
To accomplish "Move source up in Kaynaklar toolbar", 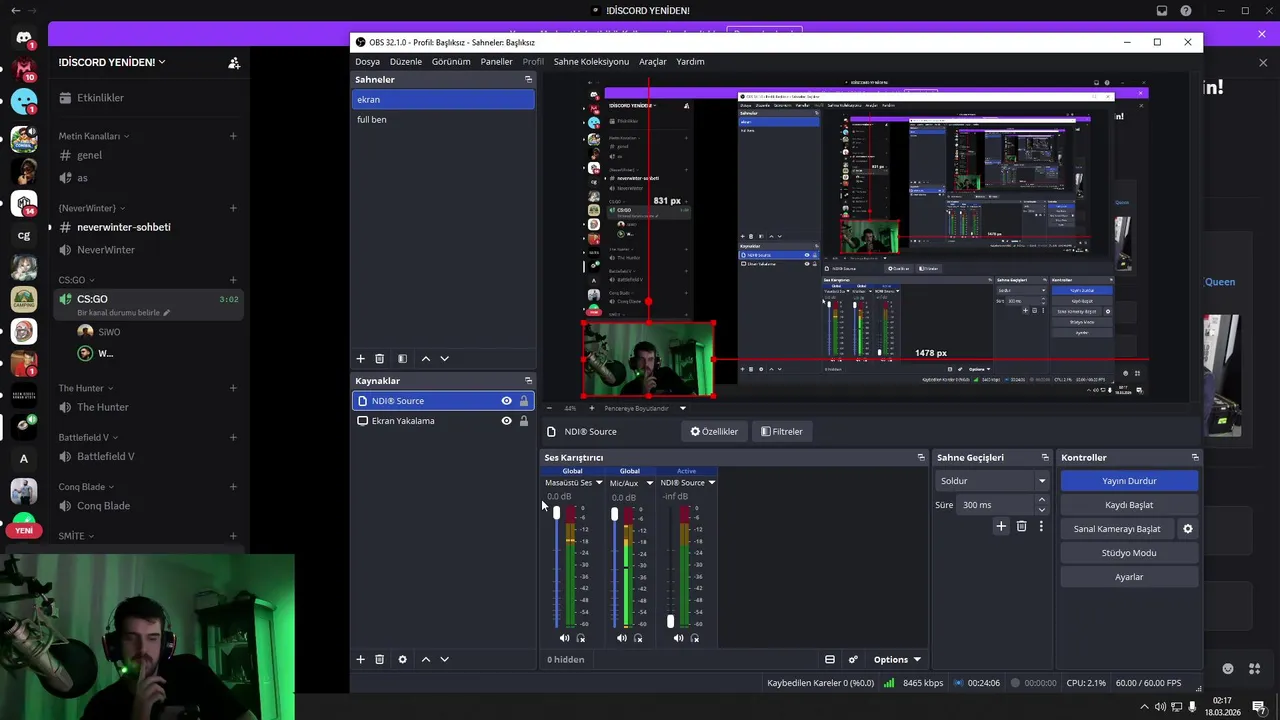I will (426, 659).
